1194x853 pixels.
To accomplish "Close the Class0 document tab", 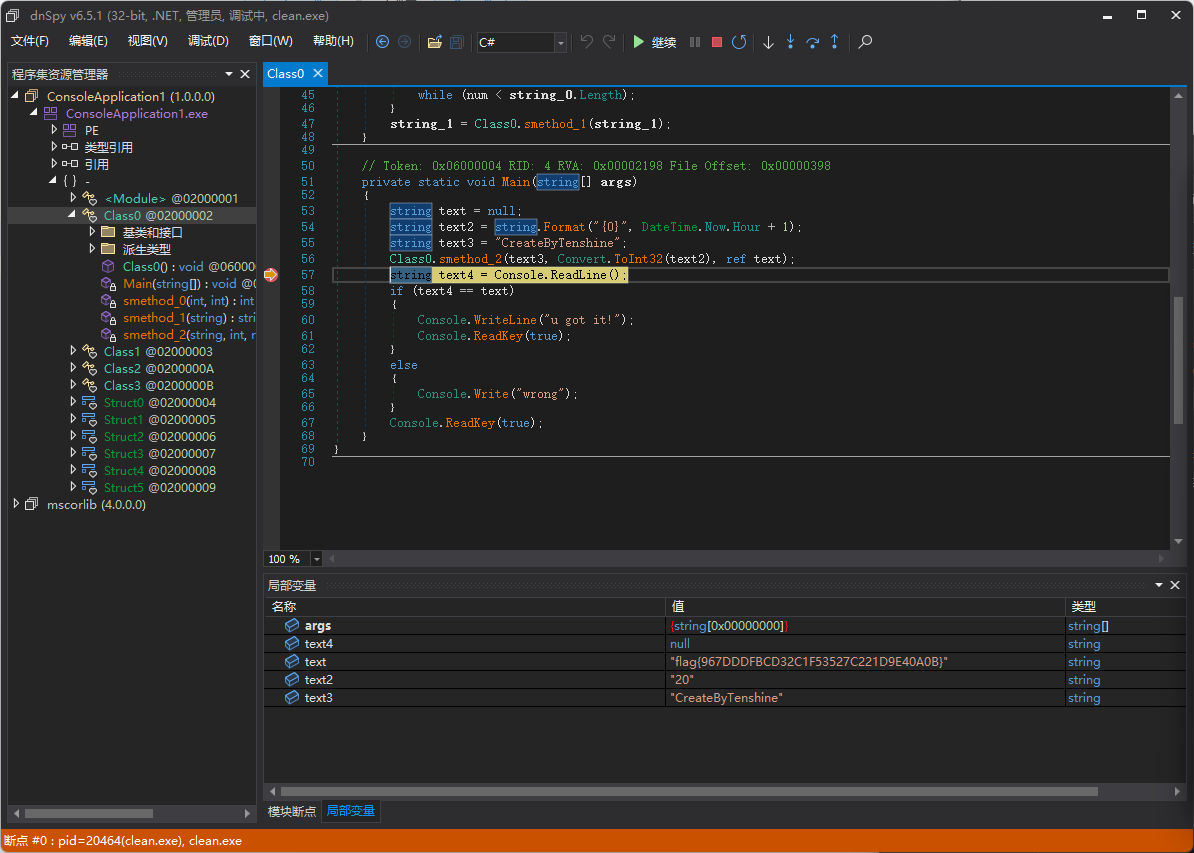I will [318, 73].
